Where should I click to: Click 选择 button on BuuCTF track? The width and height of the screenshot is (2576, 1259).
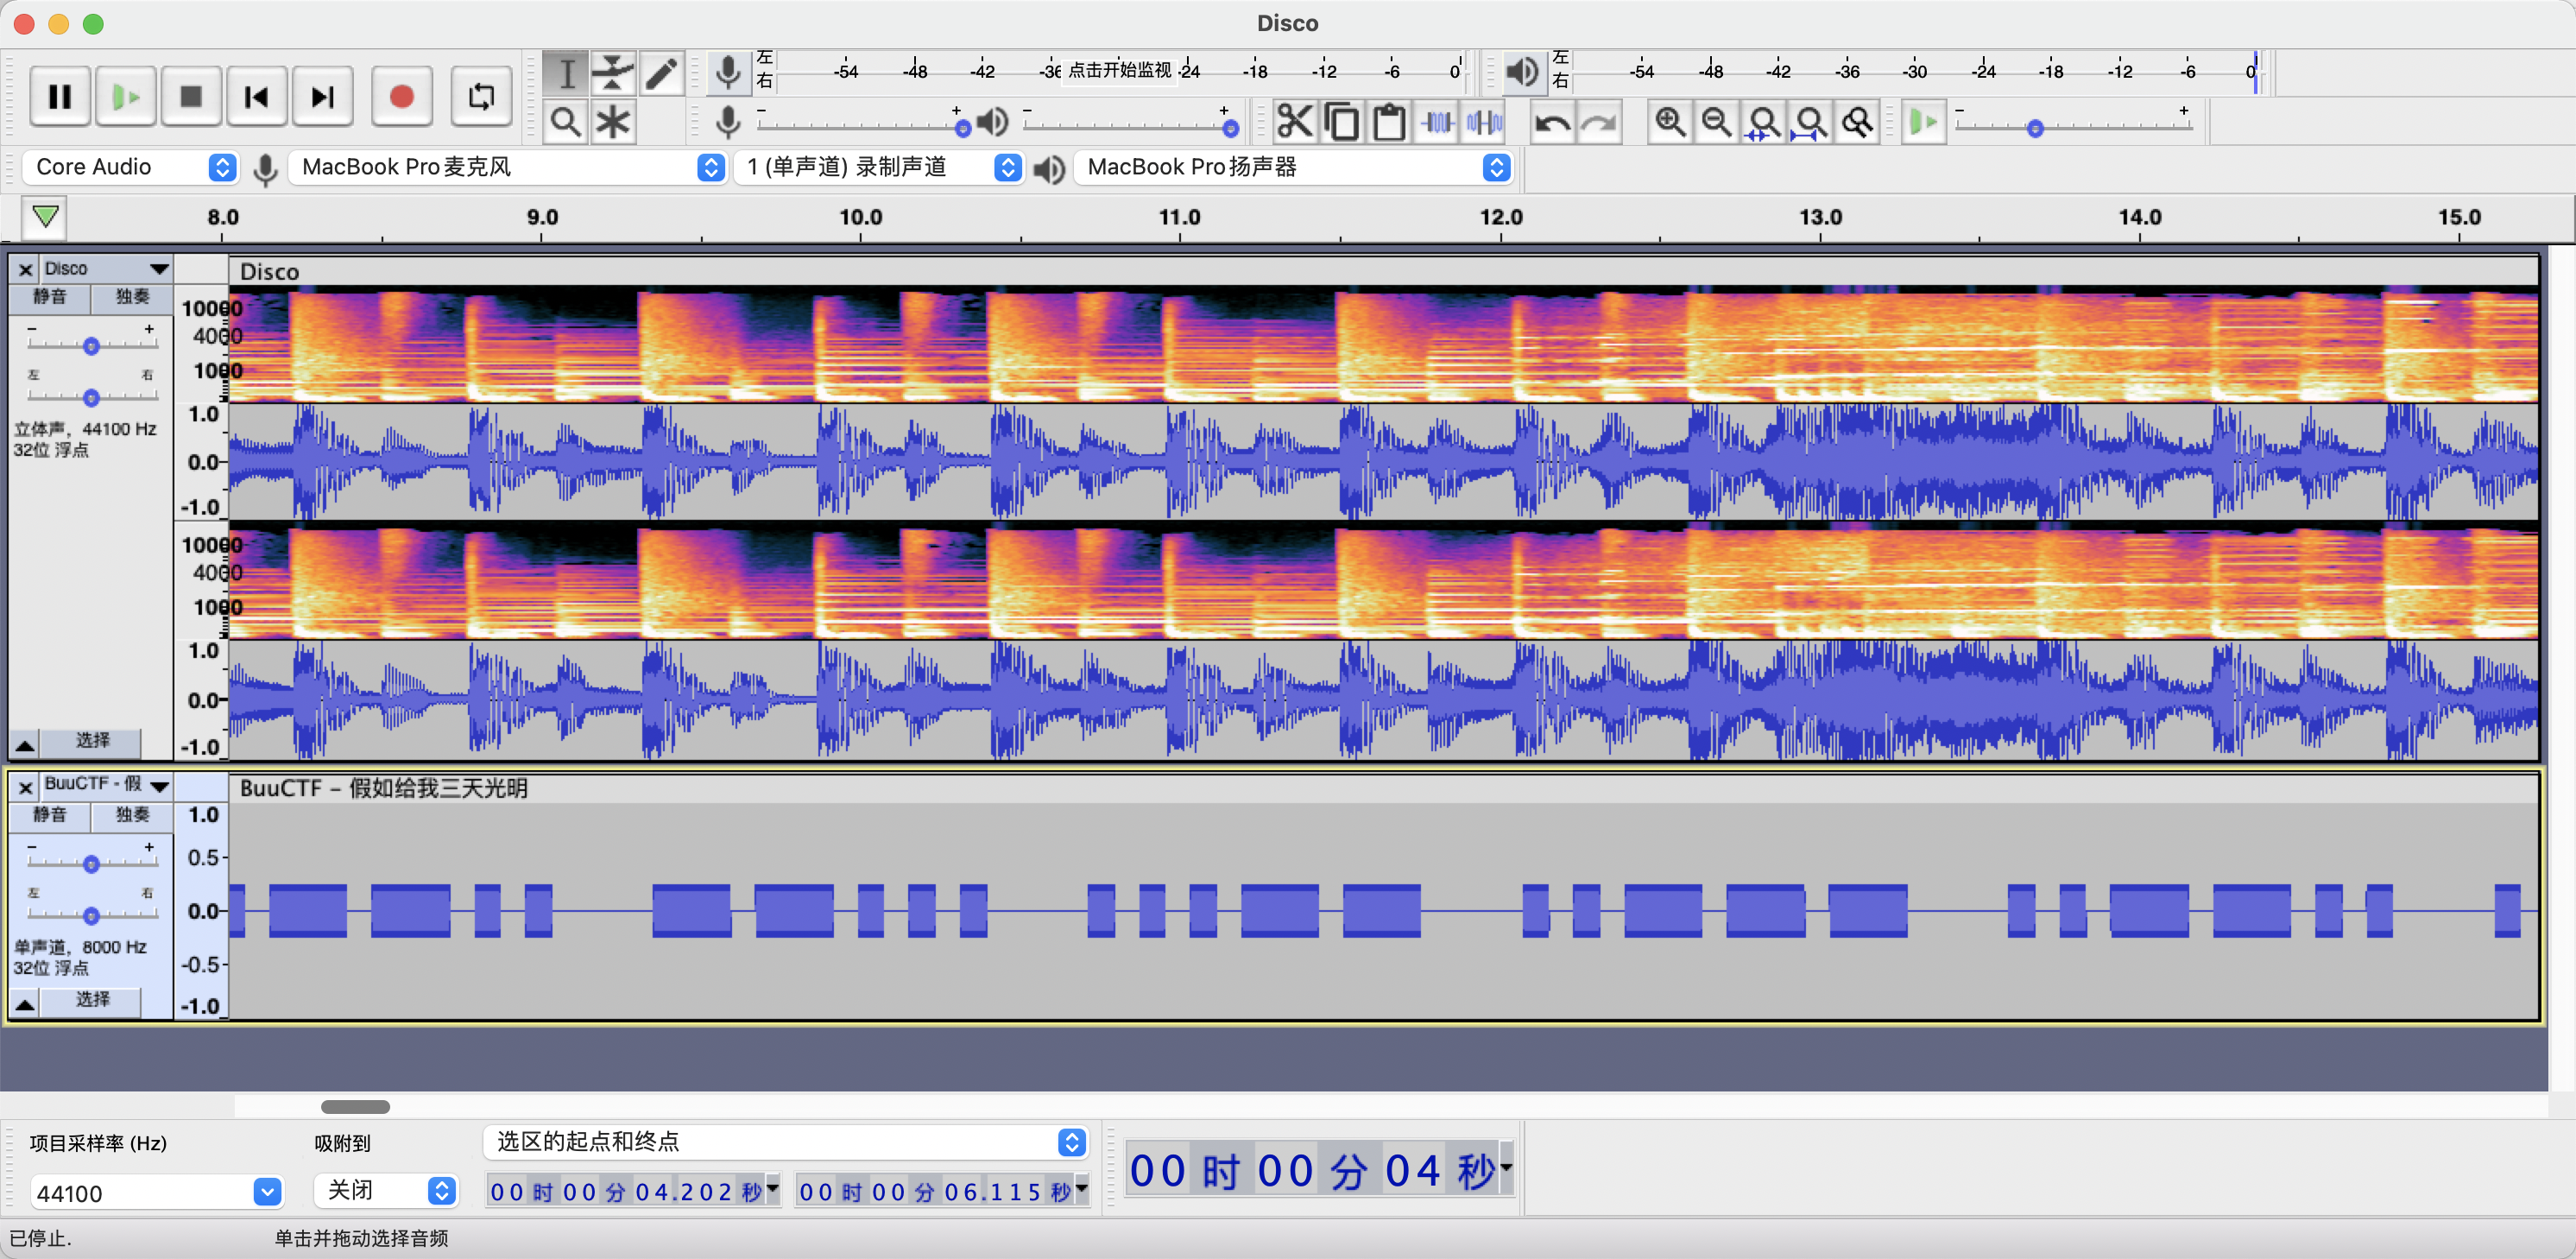pos(93,1001)
